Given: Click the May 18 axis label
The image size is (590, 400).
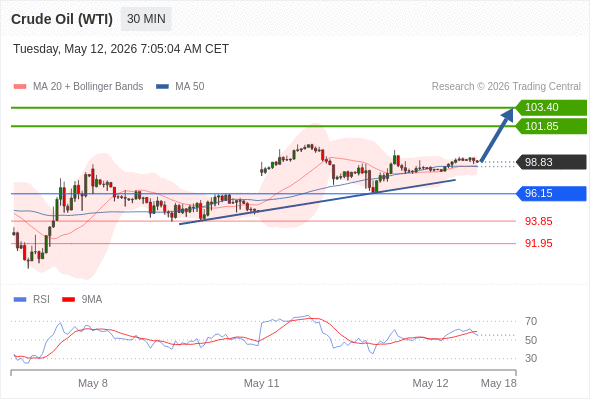Looking at the screenshot, I should 499,383.
